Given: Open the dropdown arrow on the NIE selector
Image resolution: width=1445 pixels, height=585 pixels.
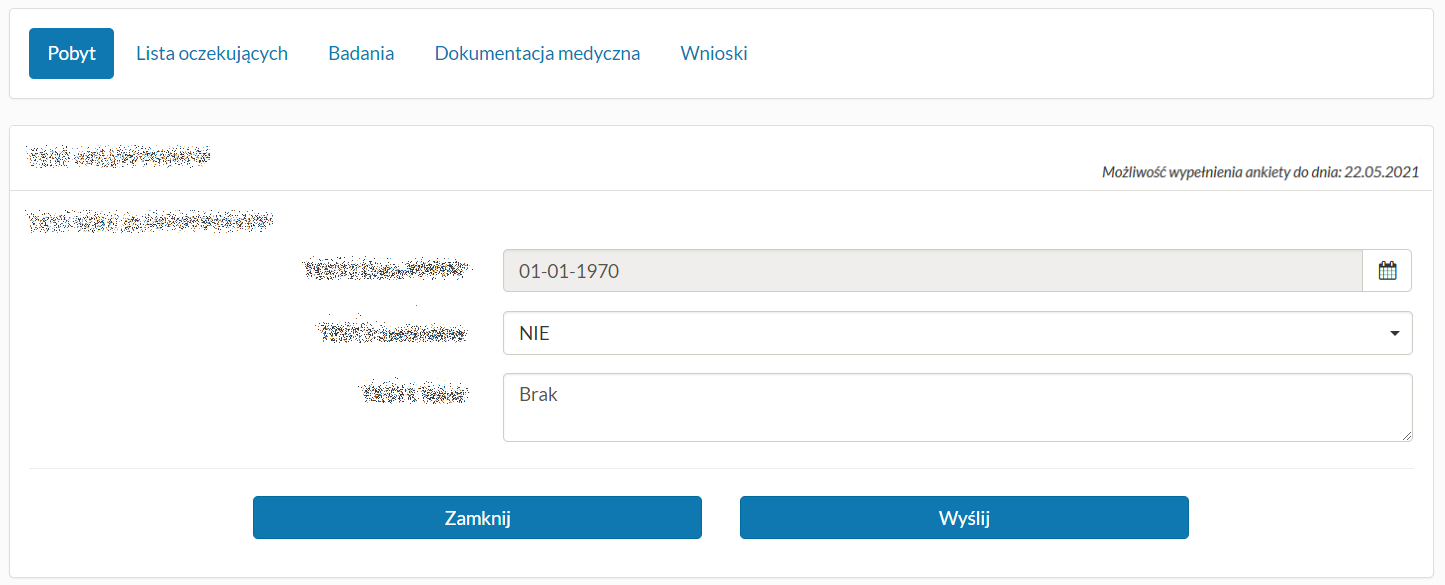Looking at the screenshot, I should 1395,332.
